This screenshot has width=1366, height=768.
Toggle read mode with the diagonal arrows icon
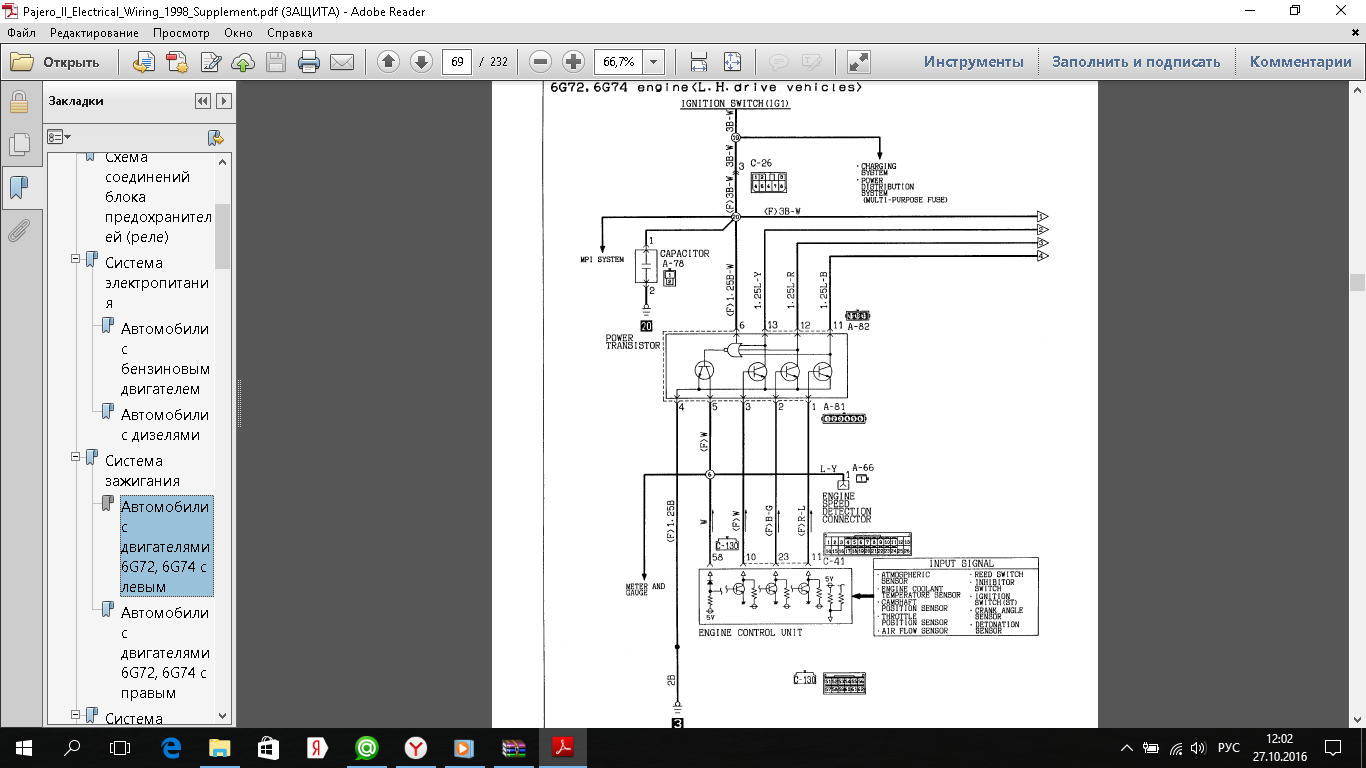(858, 62)
